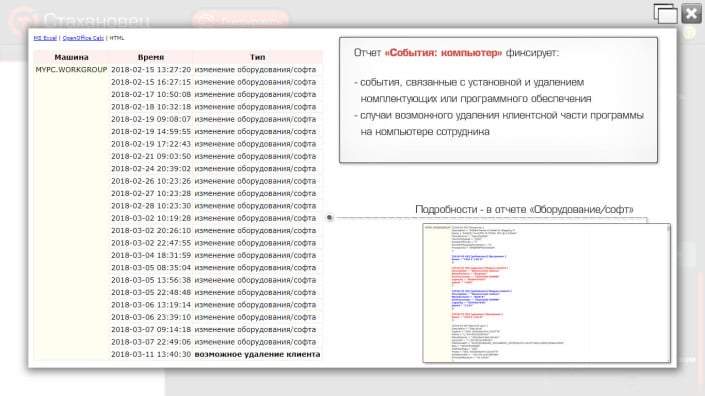Screen dimensions: 705x396
Task: Click the open-in-new-window icon at top right
Action: [665, 13]
